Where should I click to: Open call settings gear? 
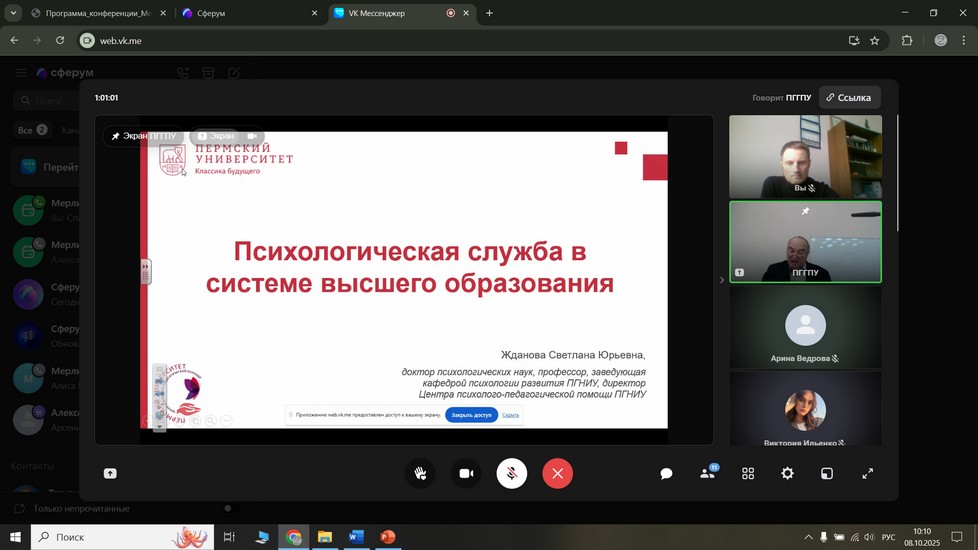[x=788, y=473]
